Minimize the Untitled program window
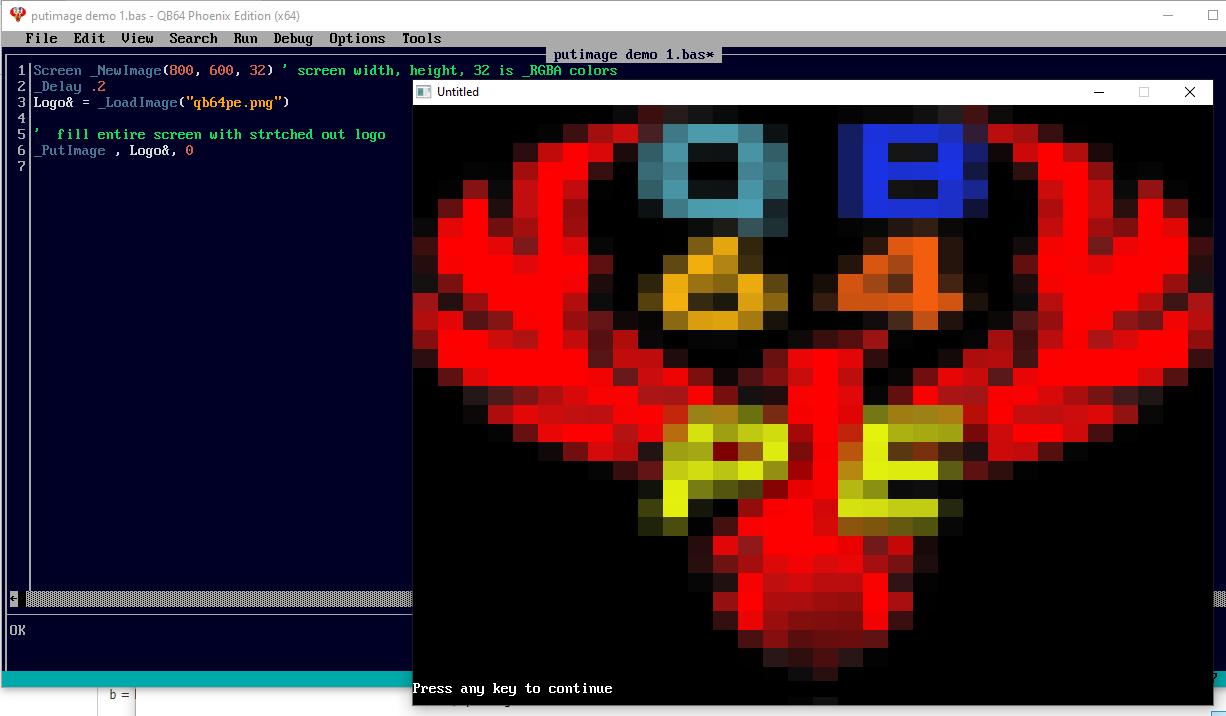The height and width of the screenshot is (716, 1226). pos(1099,92)
